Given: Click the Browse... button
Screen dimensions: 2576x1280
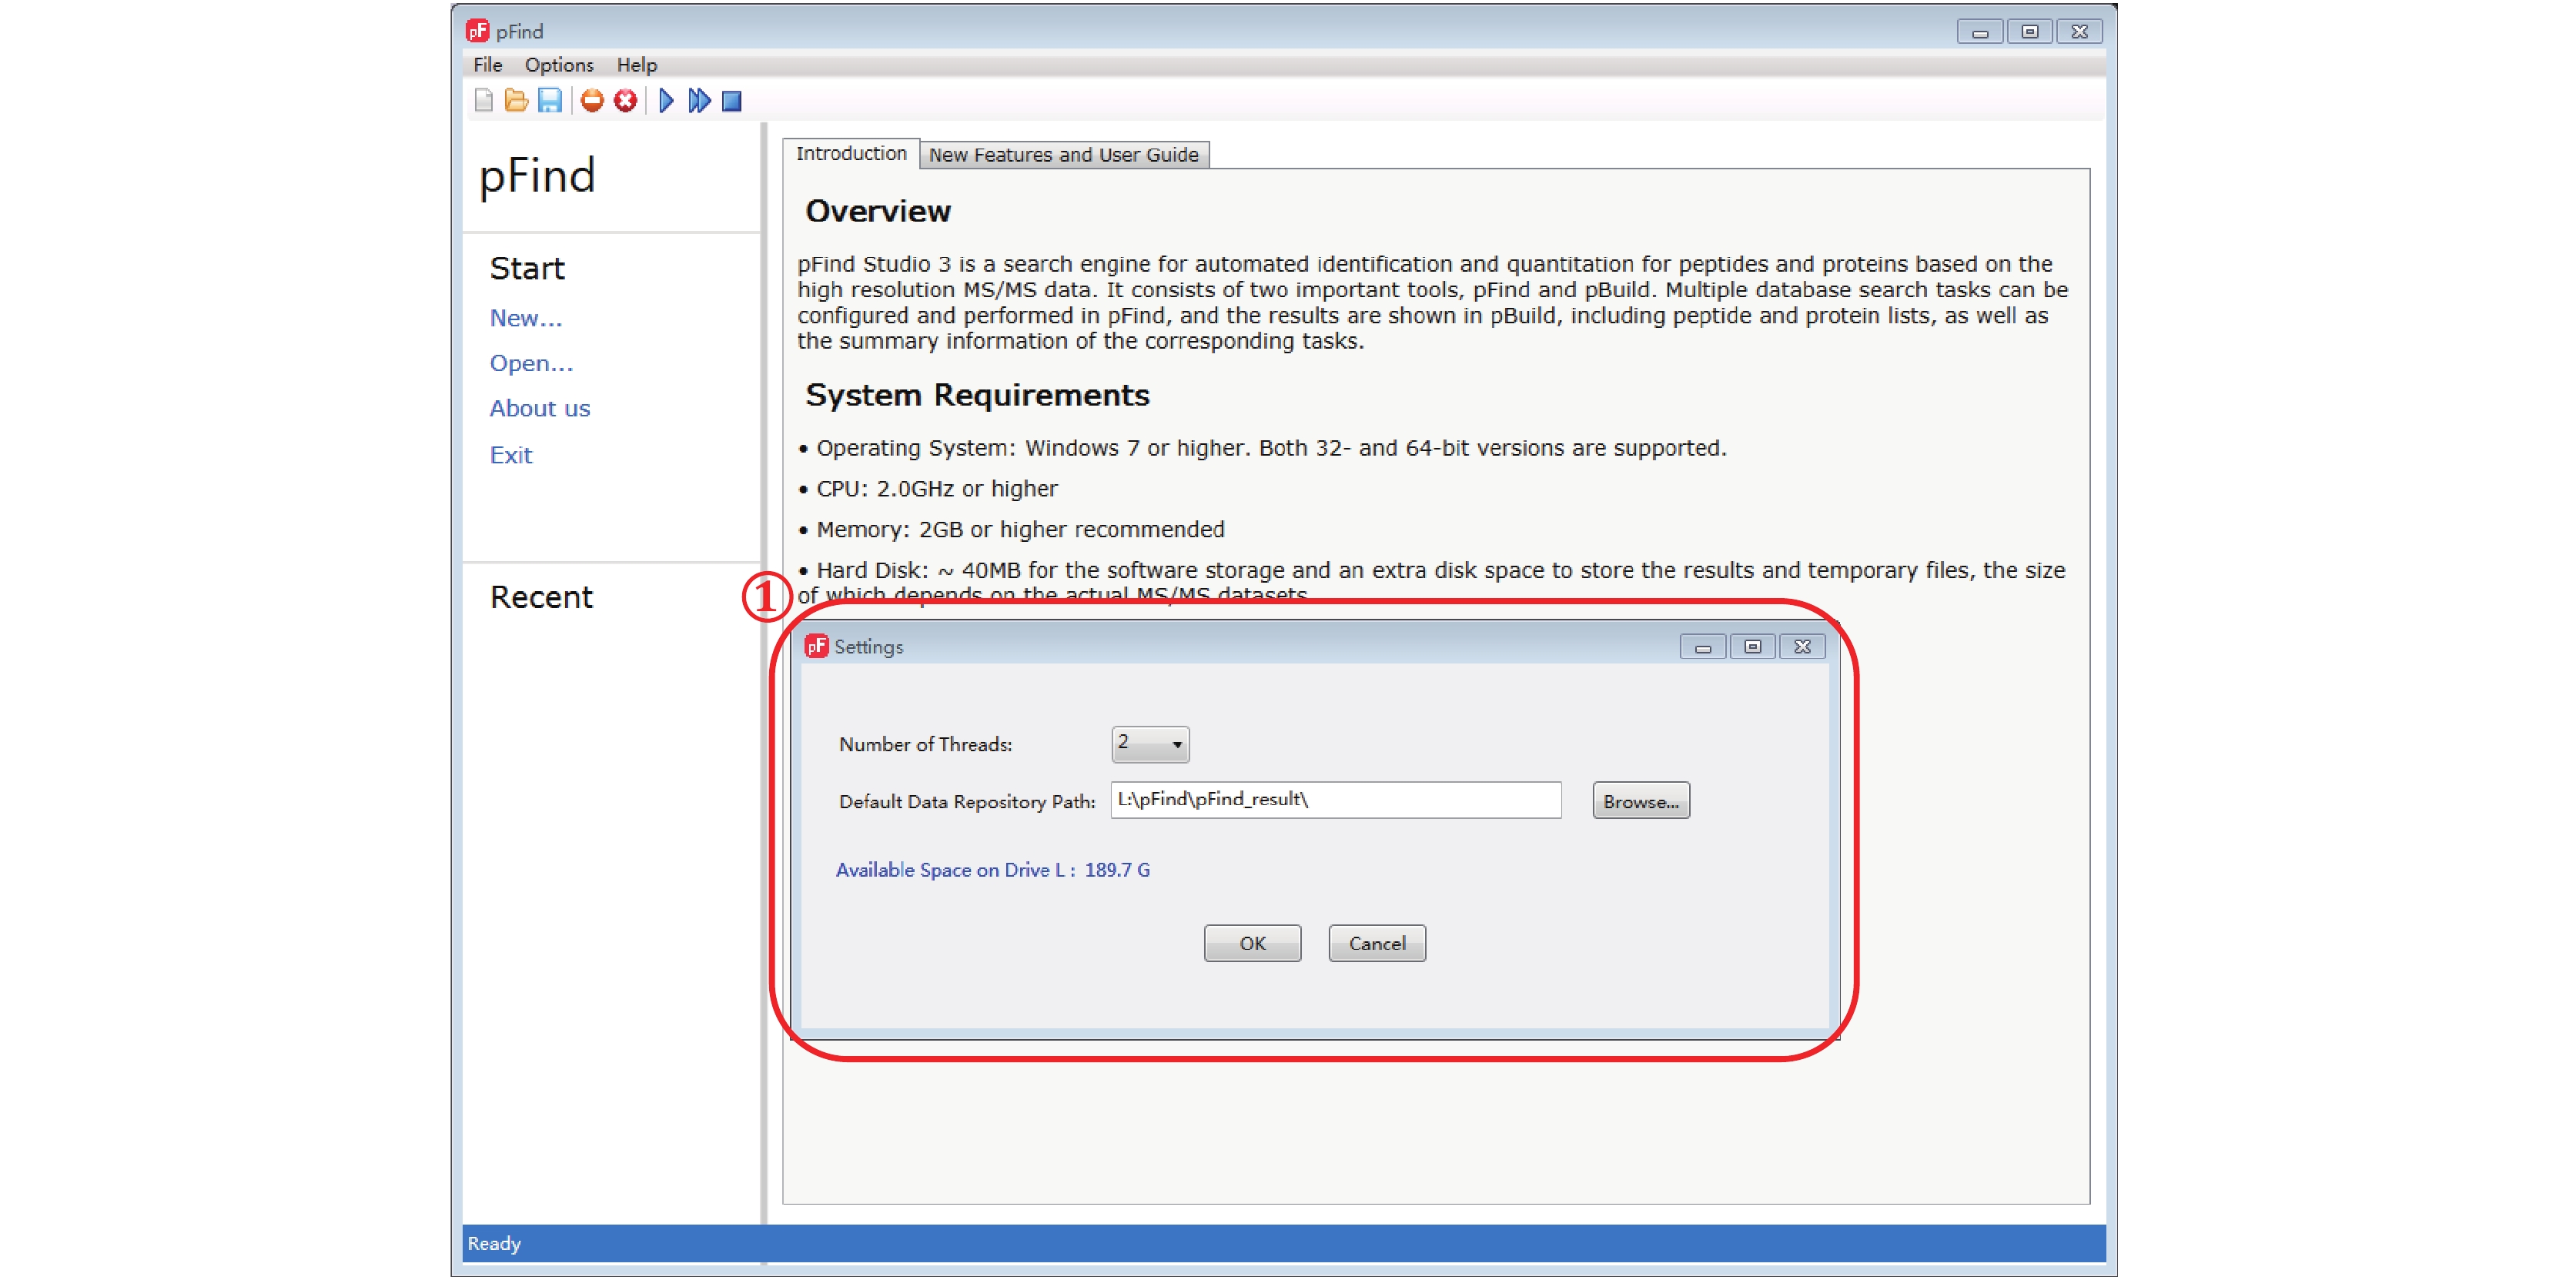Looking at the screenshot, I should [x=1641, y=801].
